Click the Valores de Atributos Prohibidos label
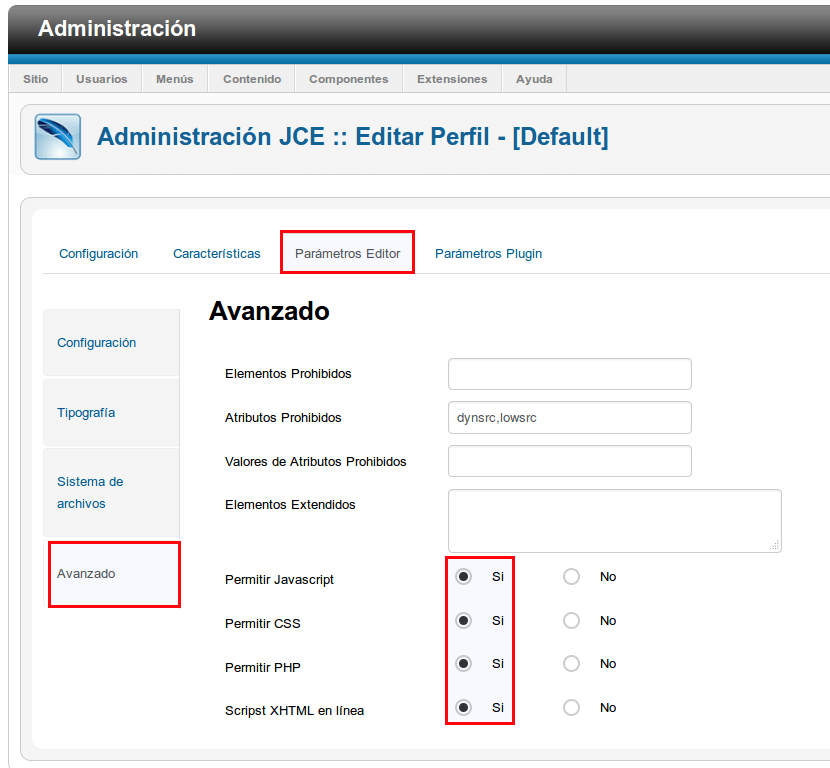The image size is (830, 768). click(x=315, y=462)
